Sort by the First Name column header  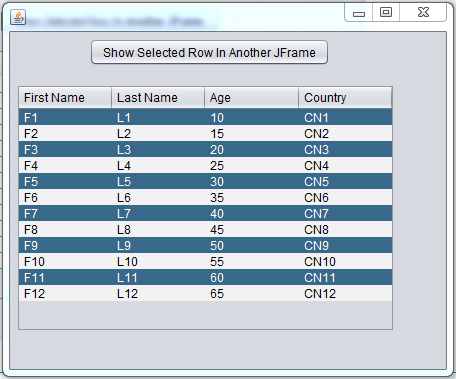click(x=65, y=98)
